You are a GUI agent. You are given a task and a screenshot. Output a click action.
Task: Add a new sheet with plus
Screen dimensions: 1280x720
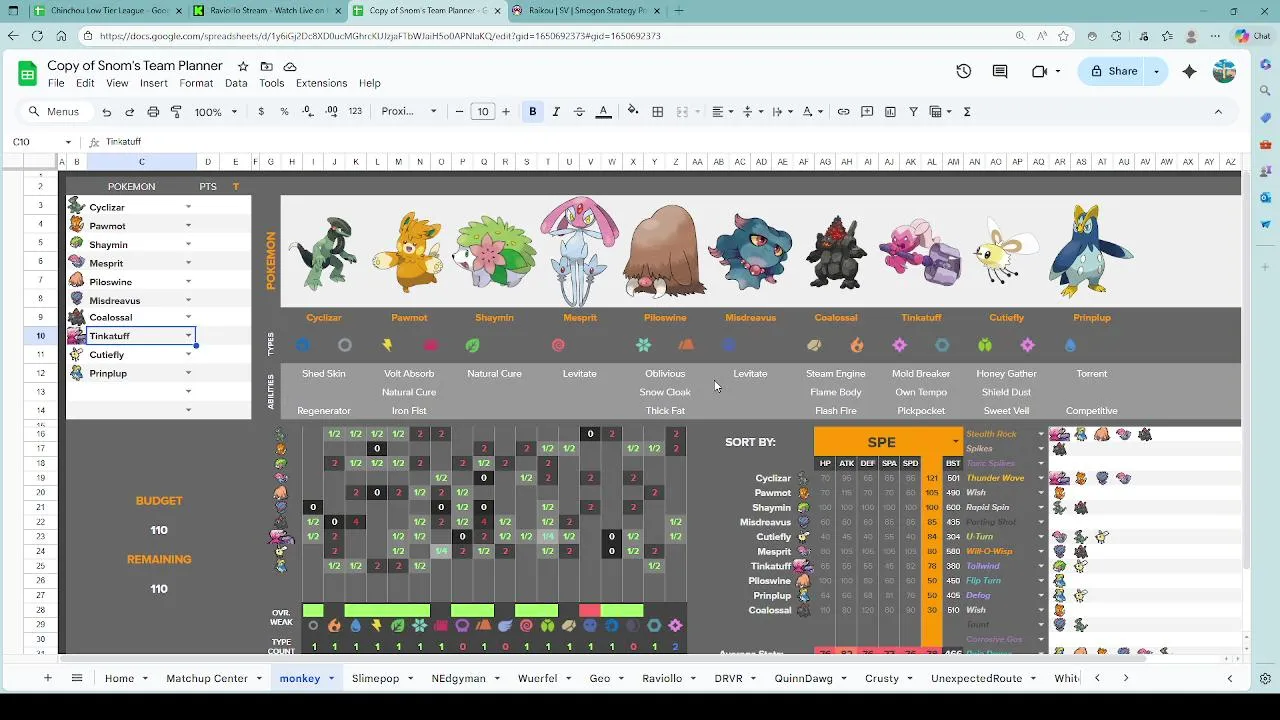pyautogui.click(x=47, y=678)
